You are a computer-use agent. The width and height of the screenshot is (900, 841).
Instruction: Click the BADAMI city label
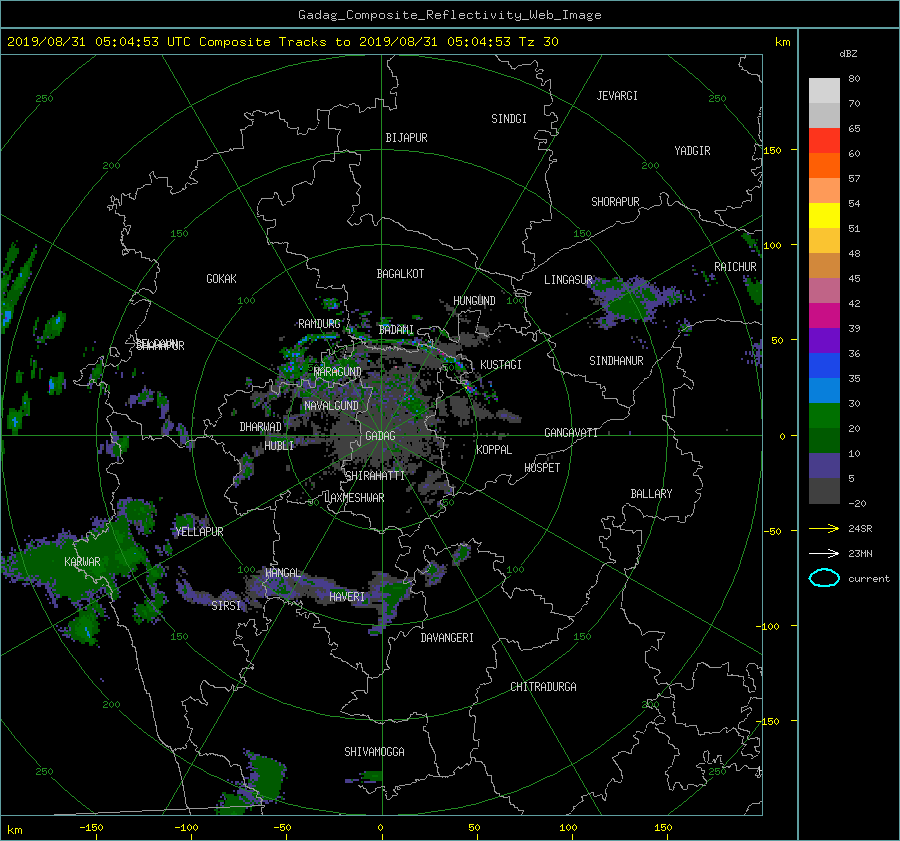tap(396, 330)
